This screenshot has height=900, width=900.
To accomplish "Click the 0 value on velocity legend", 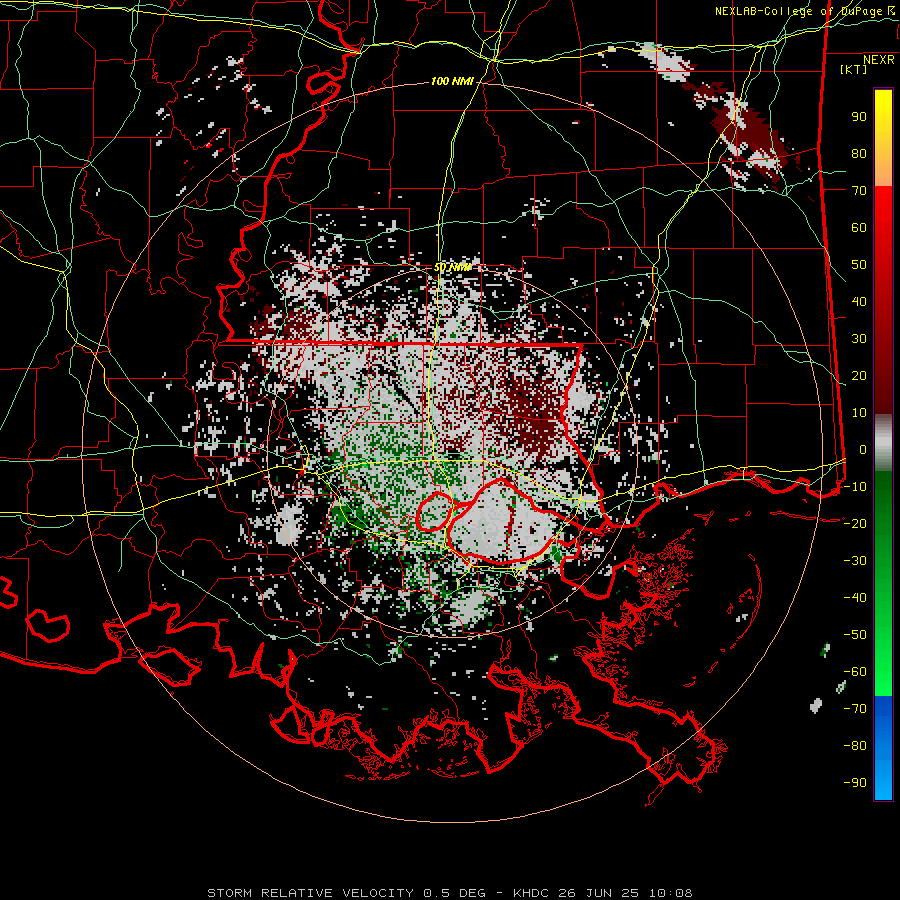I will [x=863, y=449].
